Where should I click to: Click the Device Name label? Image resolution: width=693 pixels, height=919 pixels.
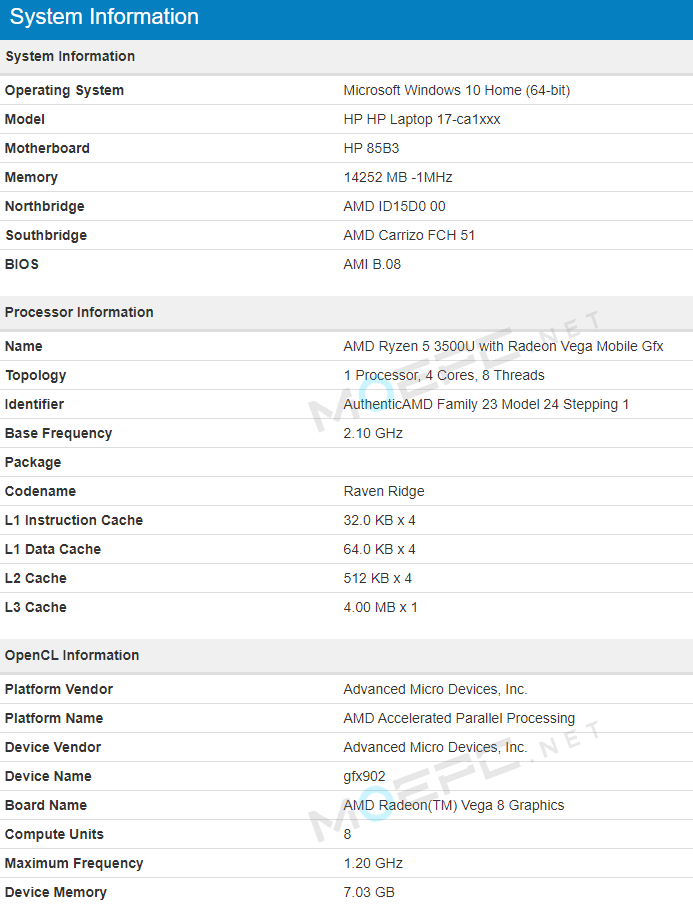click(x=48, y=776)
